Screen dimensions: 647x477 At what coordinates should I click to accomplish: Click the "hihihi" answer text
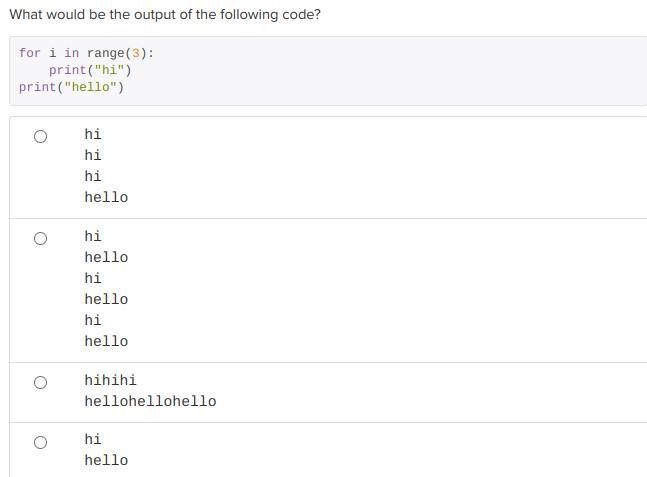pos(110,381)
